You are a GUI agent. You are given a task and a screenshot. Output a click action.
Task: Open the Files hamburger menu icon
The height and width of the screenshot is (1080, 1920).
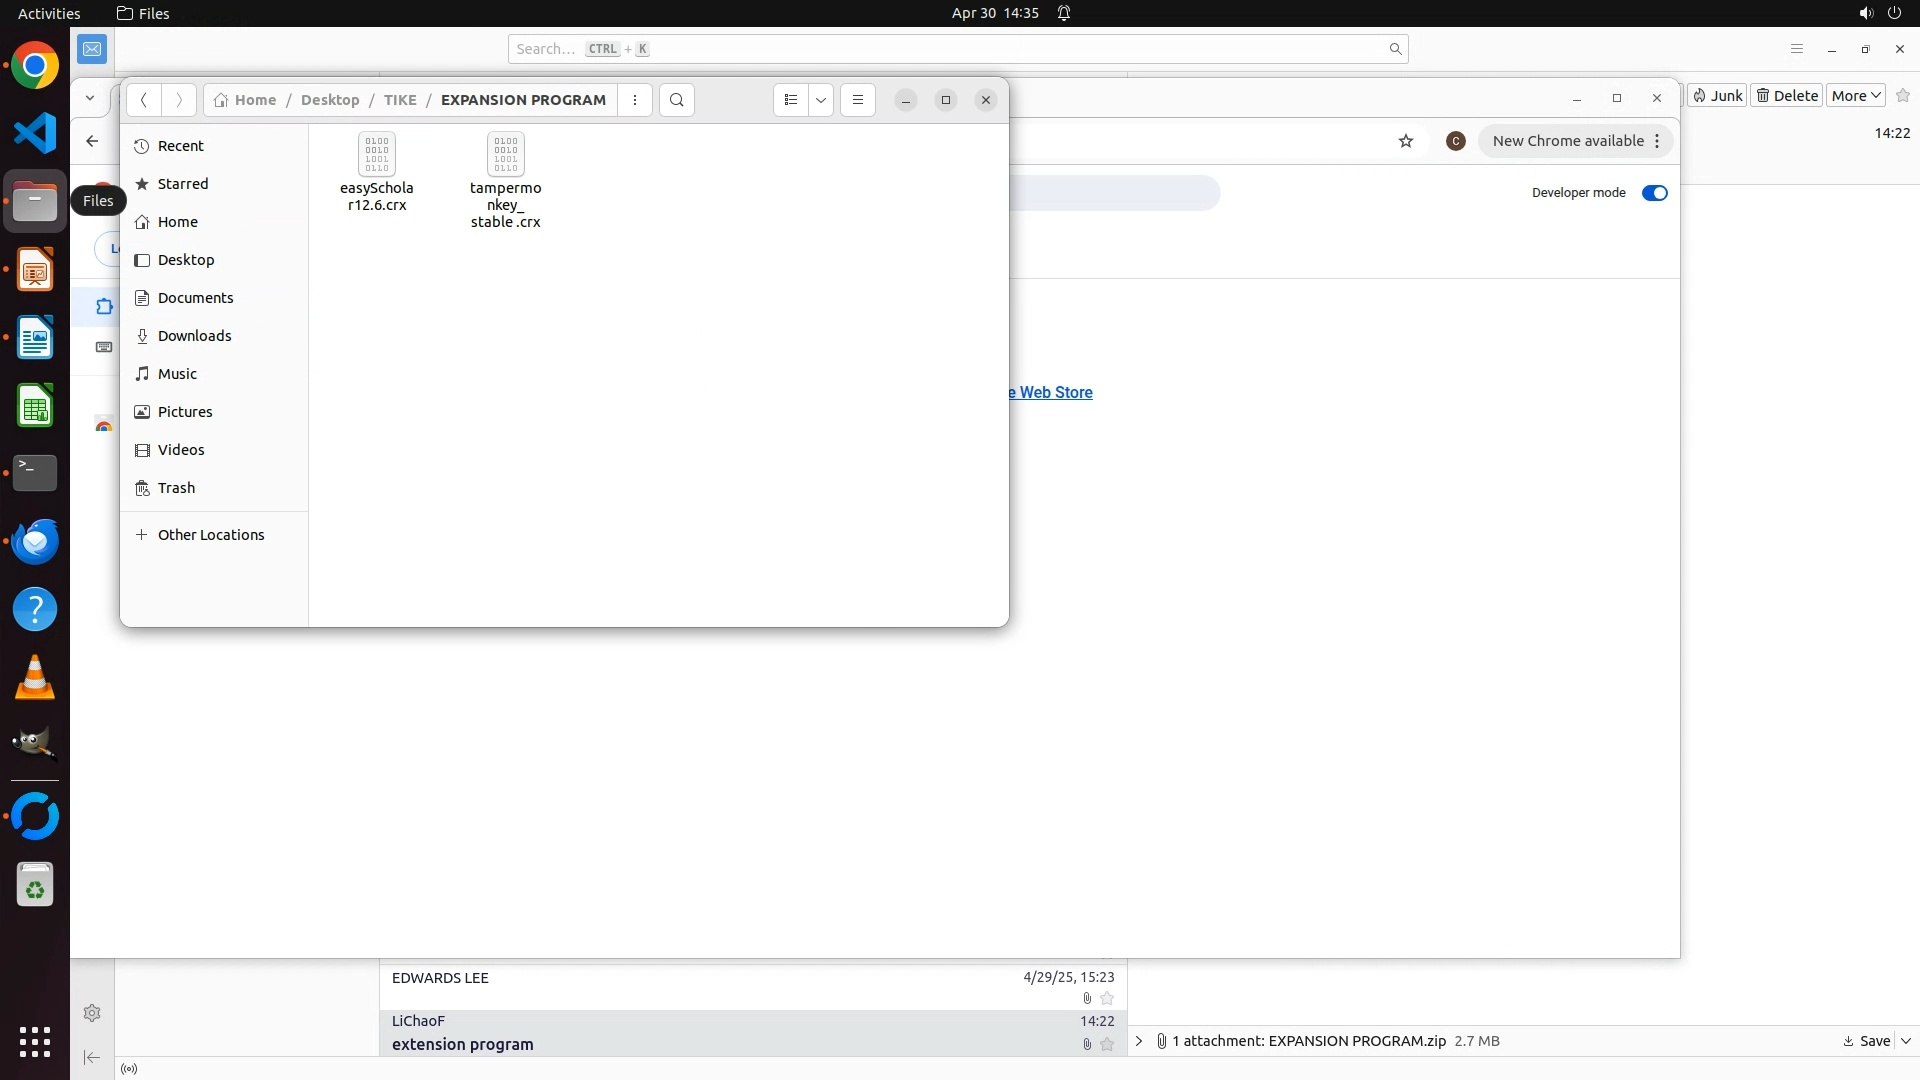pyautogui.click(x=857, y=100)
